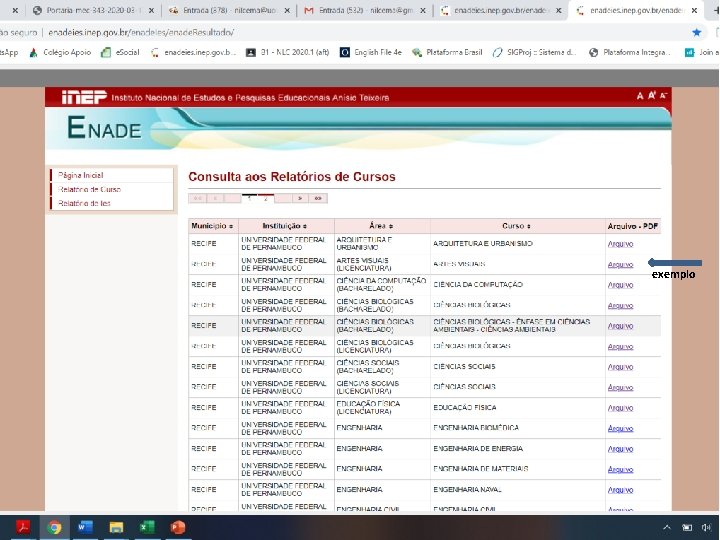Open the enadeies.inep.gov.b... bookmark

tap(193, 52)
